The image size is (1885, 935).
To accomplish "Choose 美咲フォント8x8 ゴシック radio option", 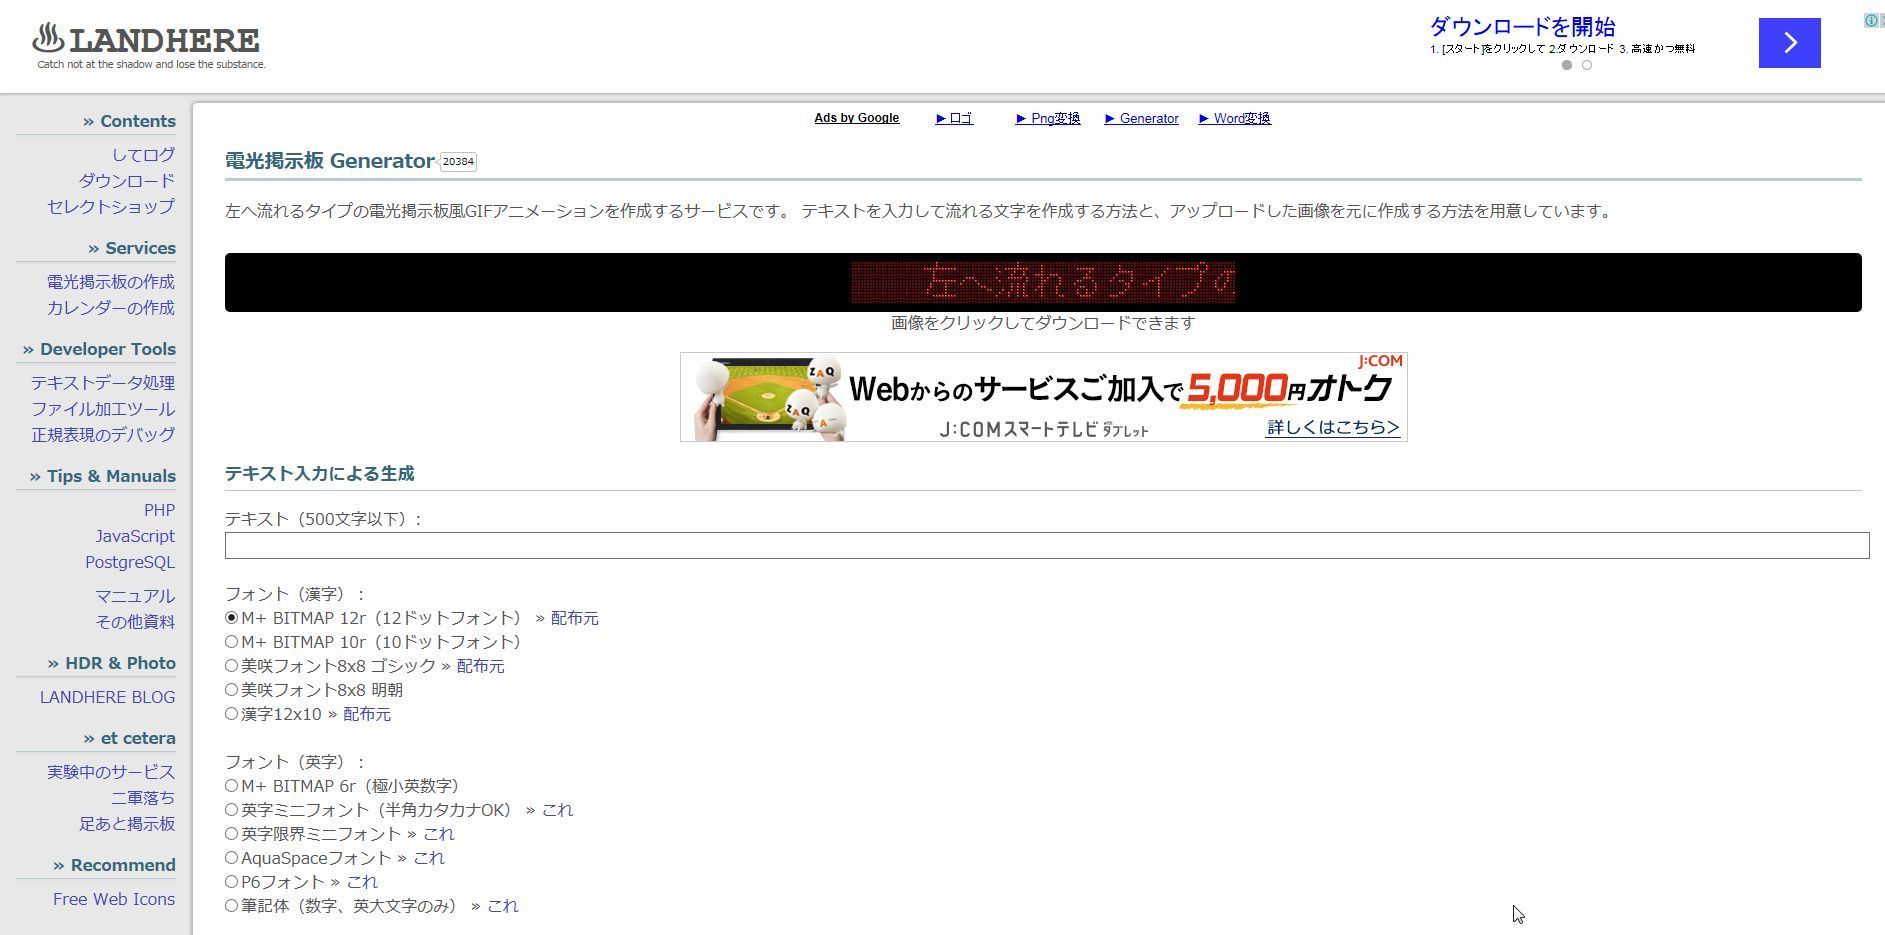I will click(232, 666).
